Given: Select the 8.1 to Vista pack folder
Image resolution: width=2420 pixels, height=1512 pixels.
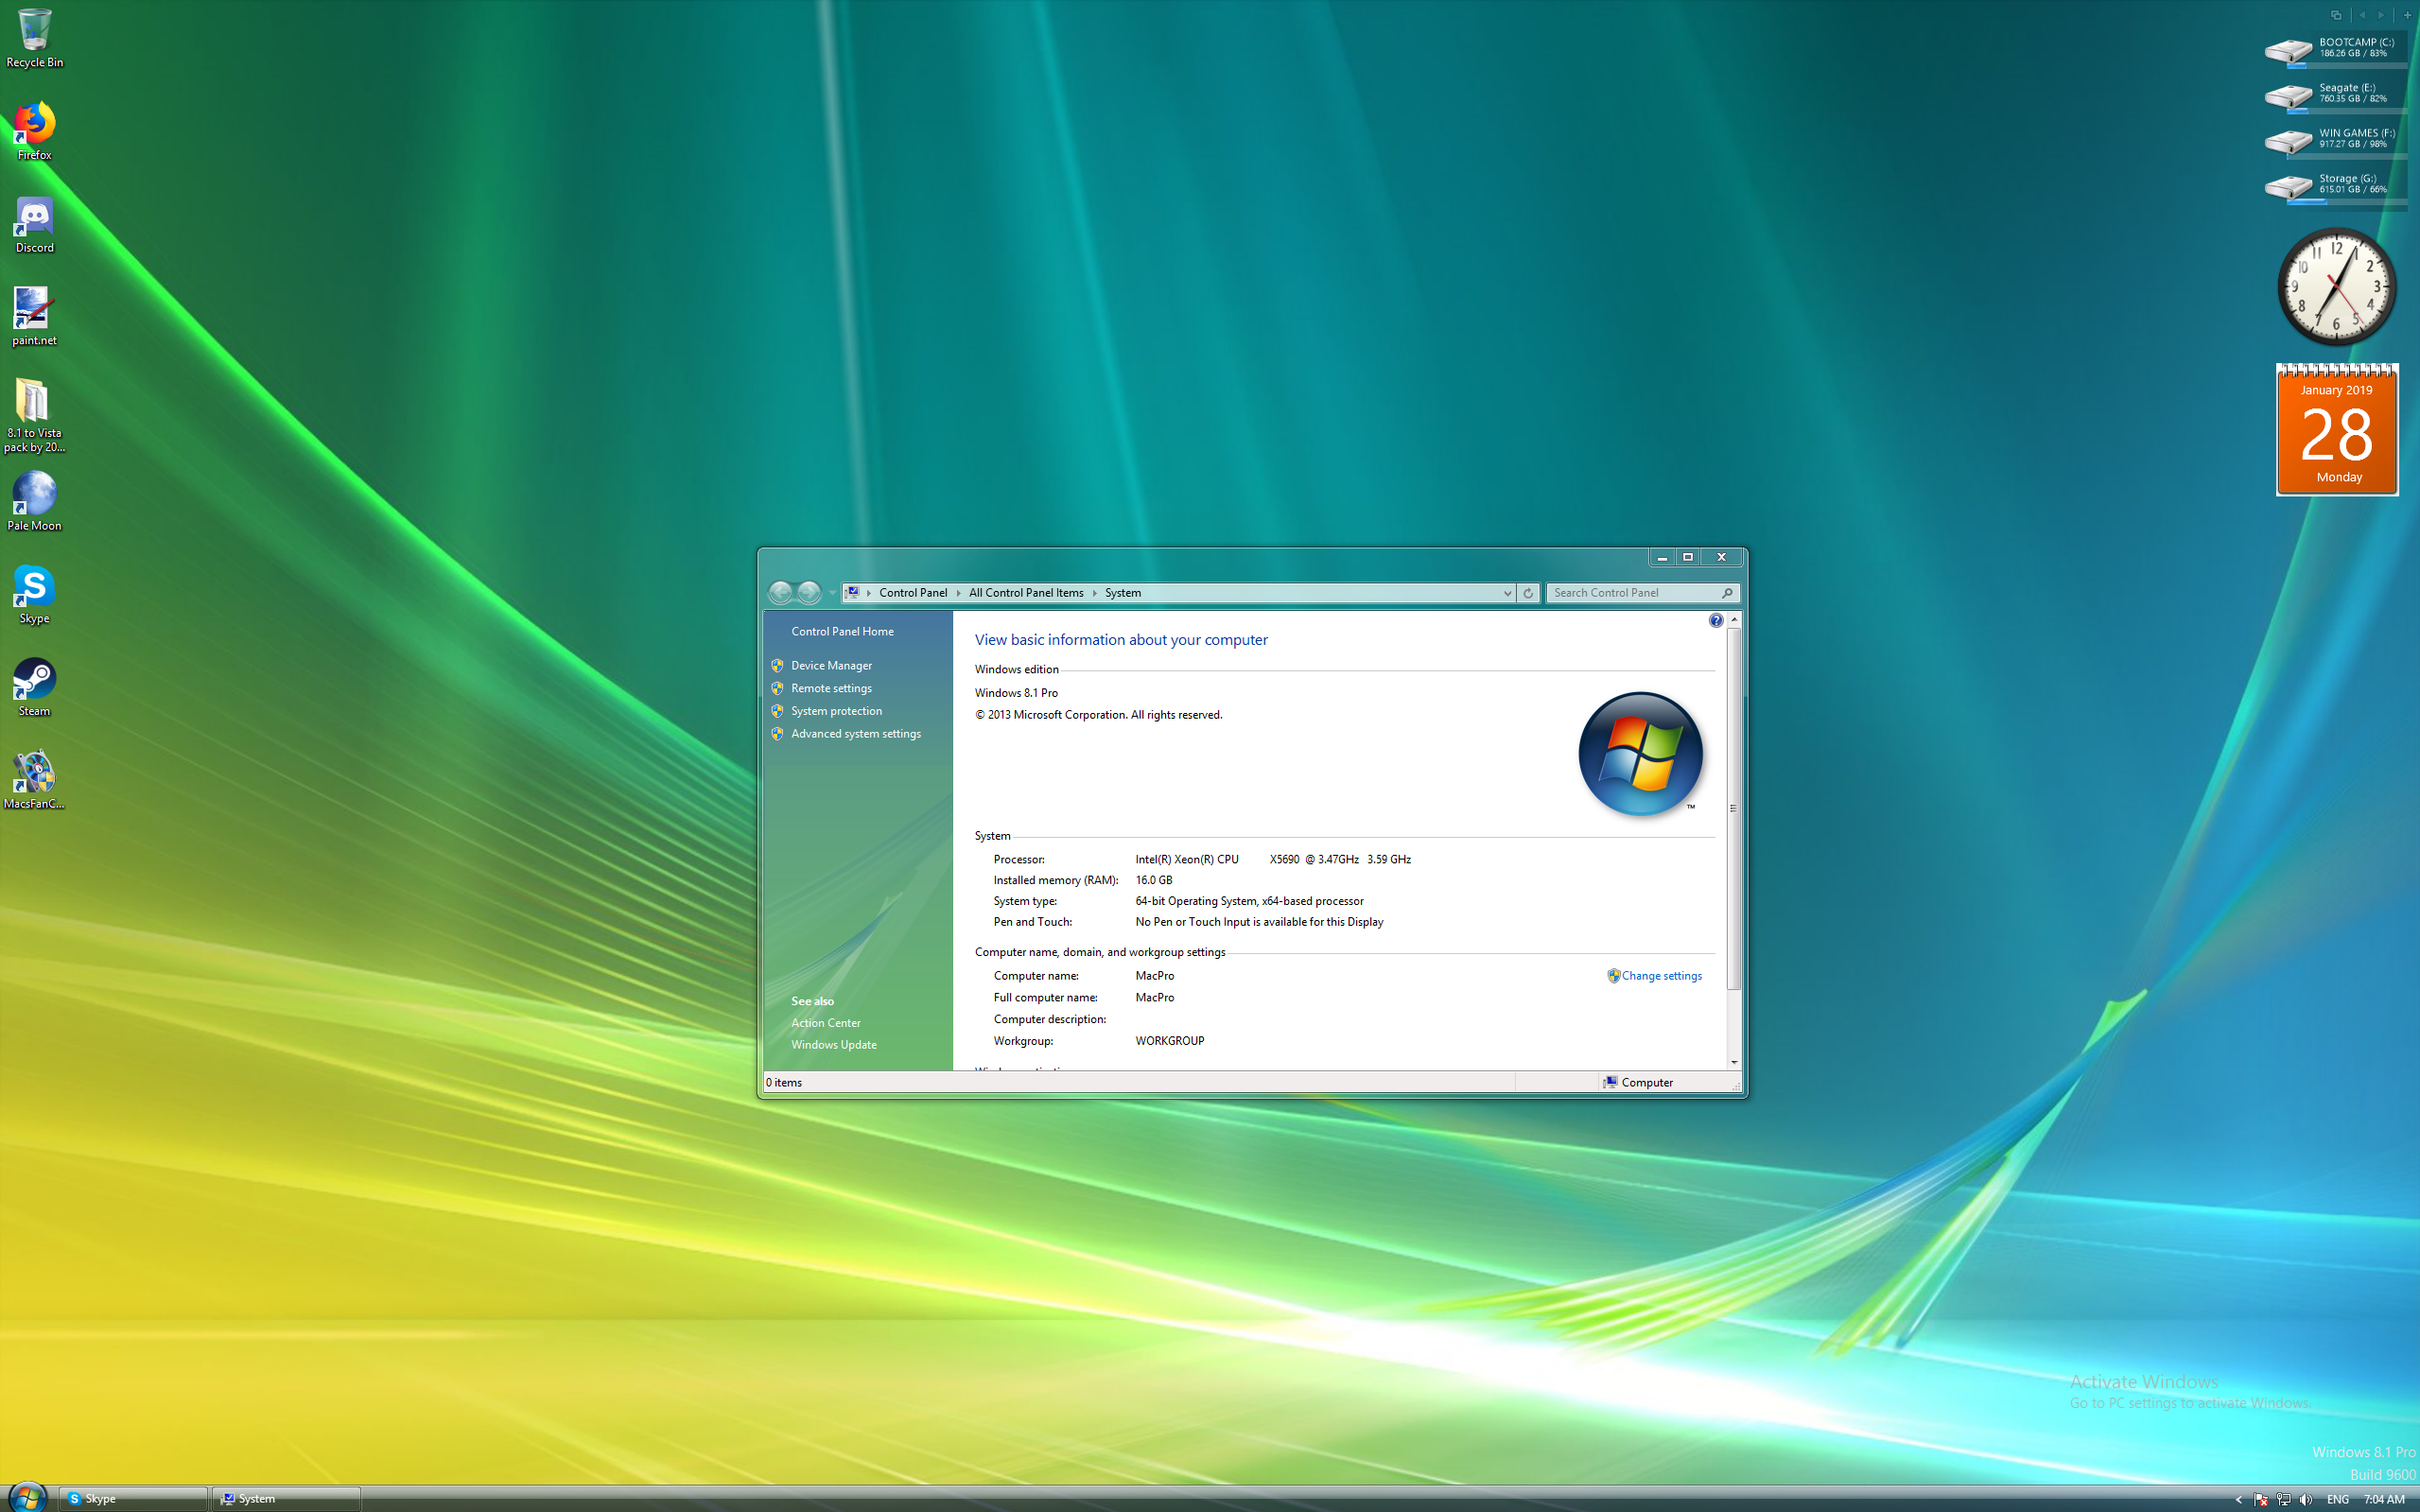Looking at the screenshot, I should point(34,415).
